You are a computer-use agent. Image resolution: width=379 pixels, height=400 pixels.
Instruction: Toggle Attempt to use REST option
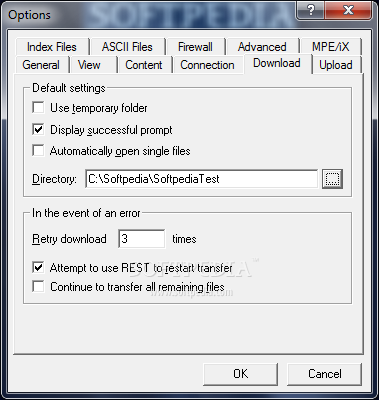click(38, 267)
